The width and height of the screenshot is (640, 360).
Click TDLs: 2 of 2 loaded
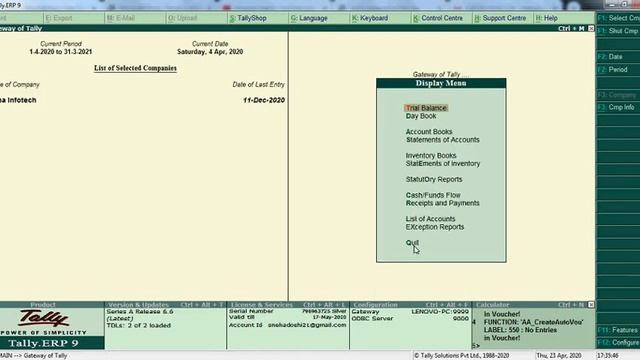[x=138, y=325]
